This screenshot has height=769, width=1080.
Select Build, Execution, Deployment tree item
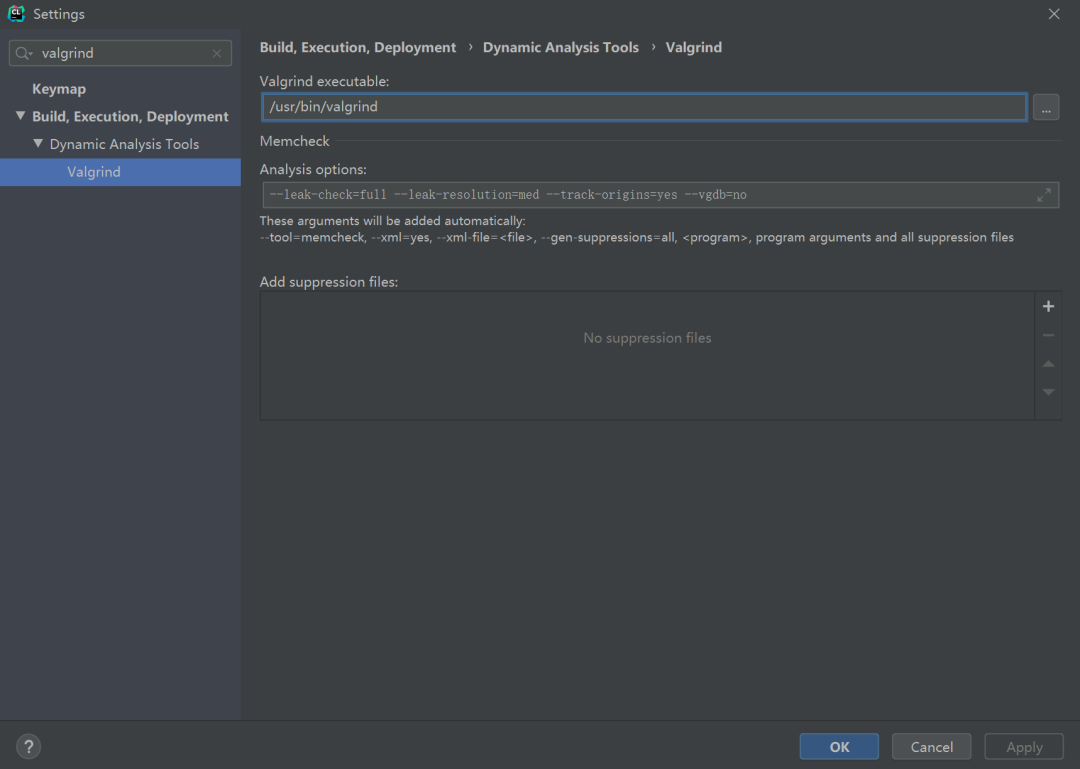[130, 116]
